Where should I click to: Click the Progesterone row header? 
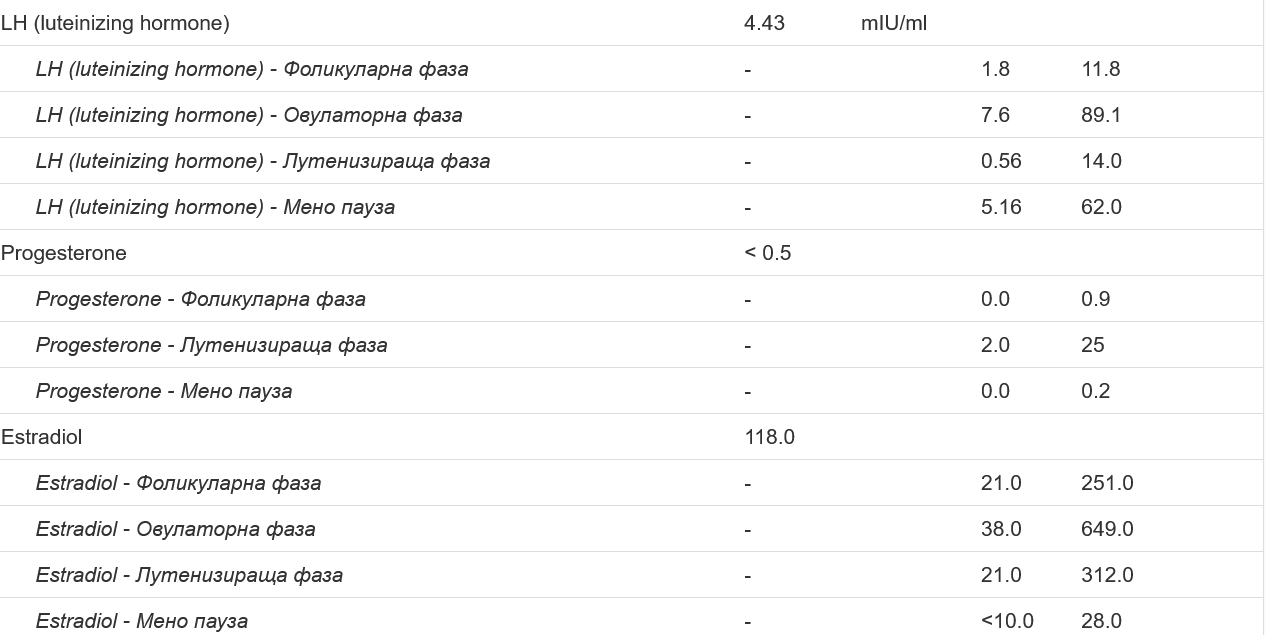click(64, 253)
